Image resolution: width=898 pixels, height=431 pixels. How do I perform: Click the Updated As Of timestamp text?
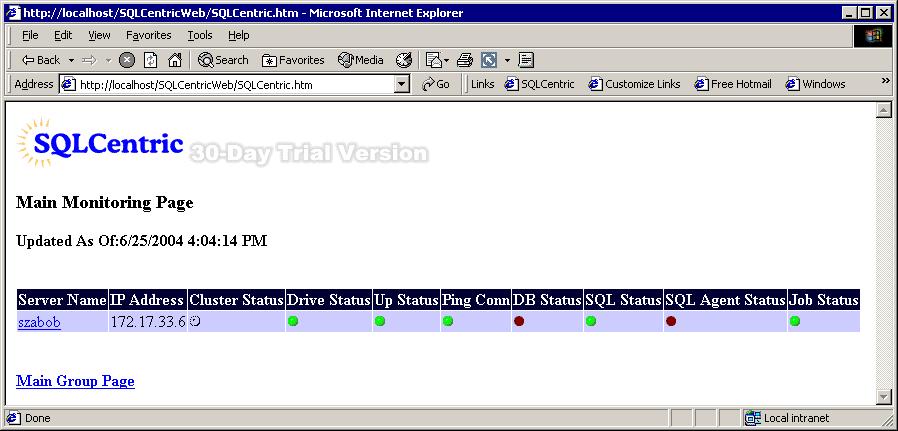pos(141,241)
